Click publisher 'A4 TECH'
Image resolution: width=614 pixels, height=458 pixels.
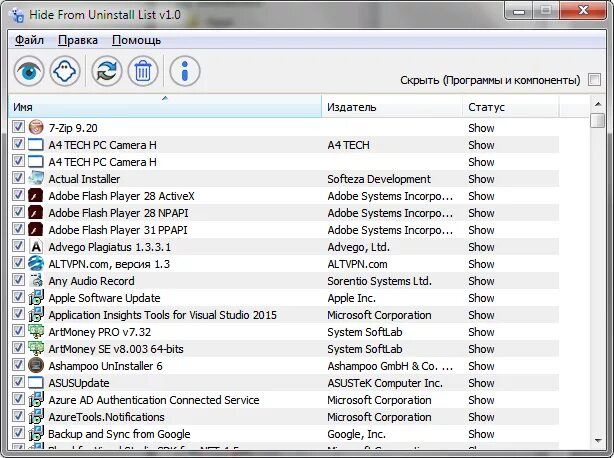pyautogui.click(x=348, y=145)
